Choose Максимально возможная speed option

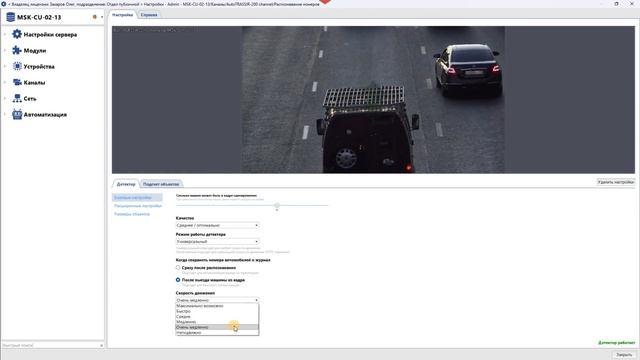point(217,306)
